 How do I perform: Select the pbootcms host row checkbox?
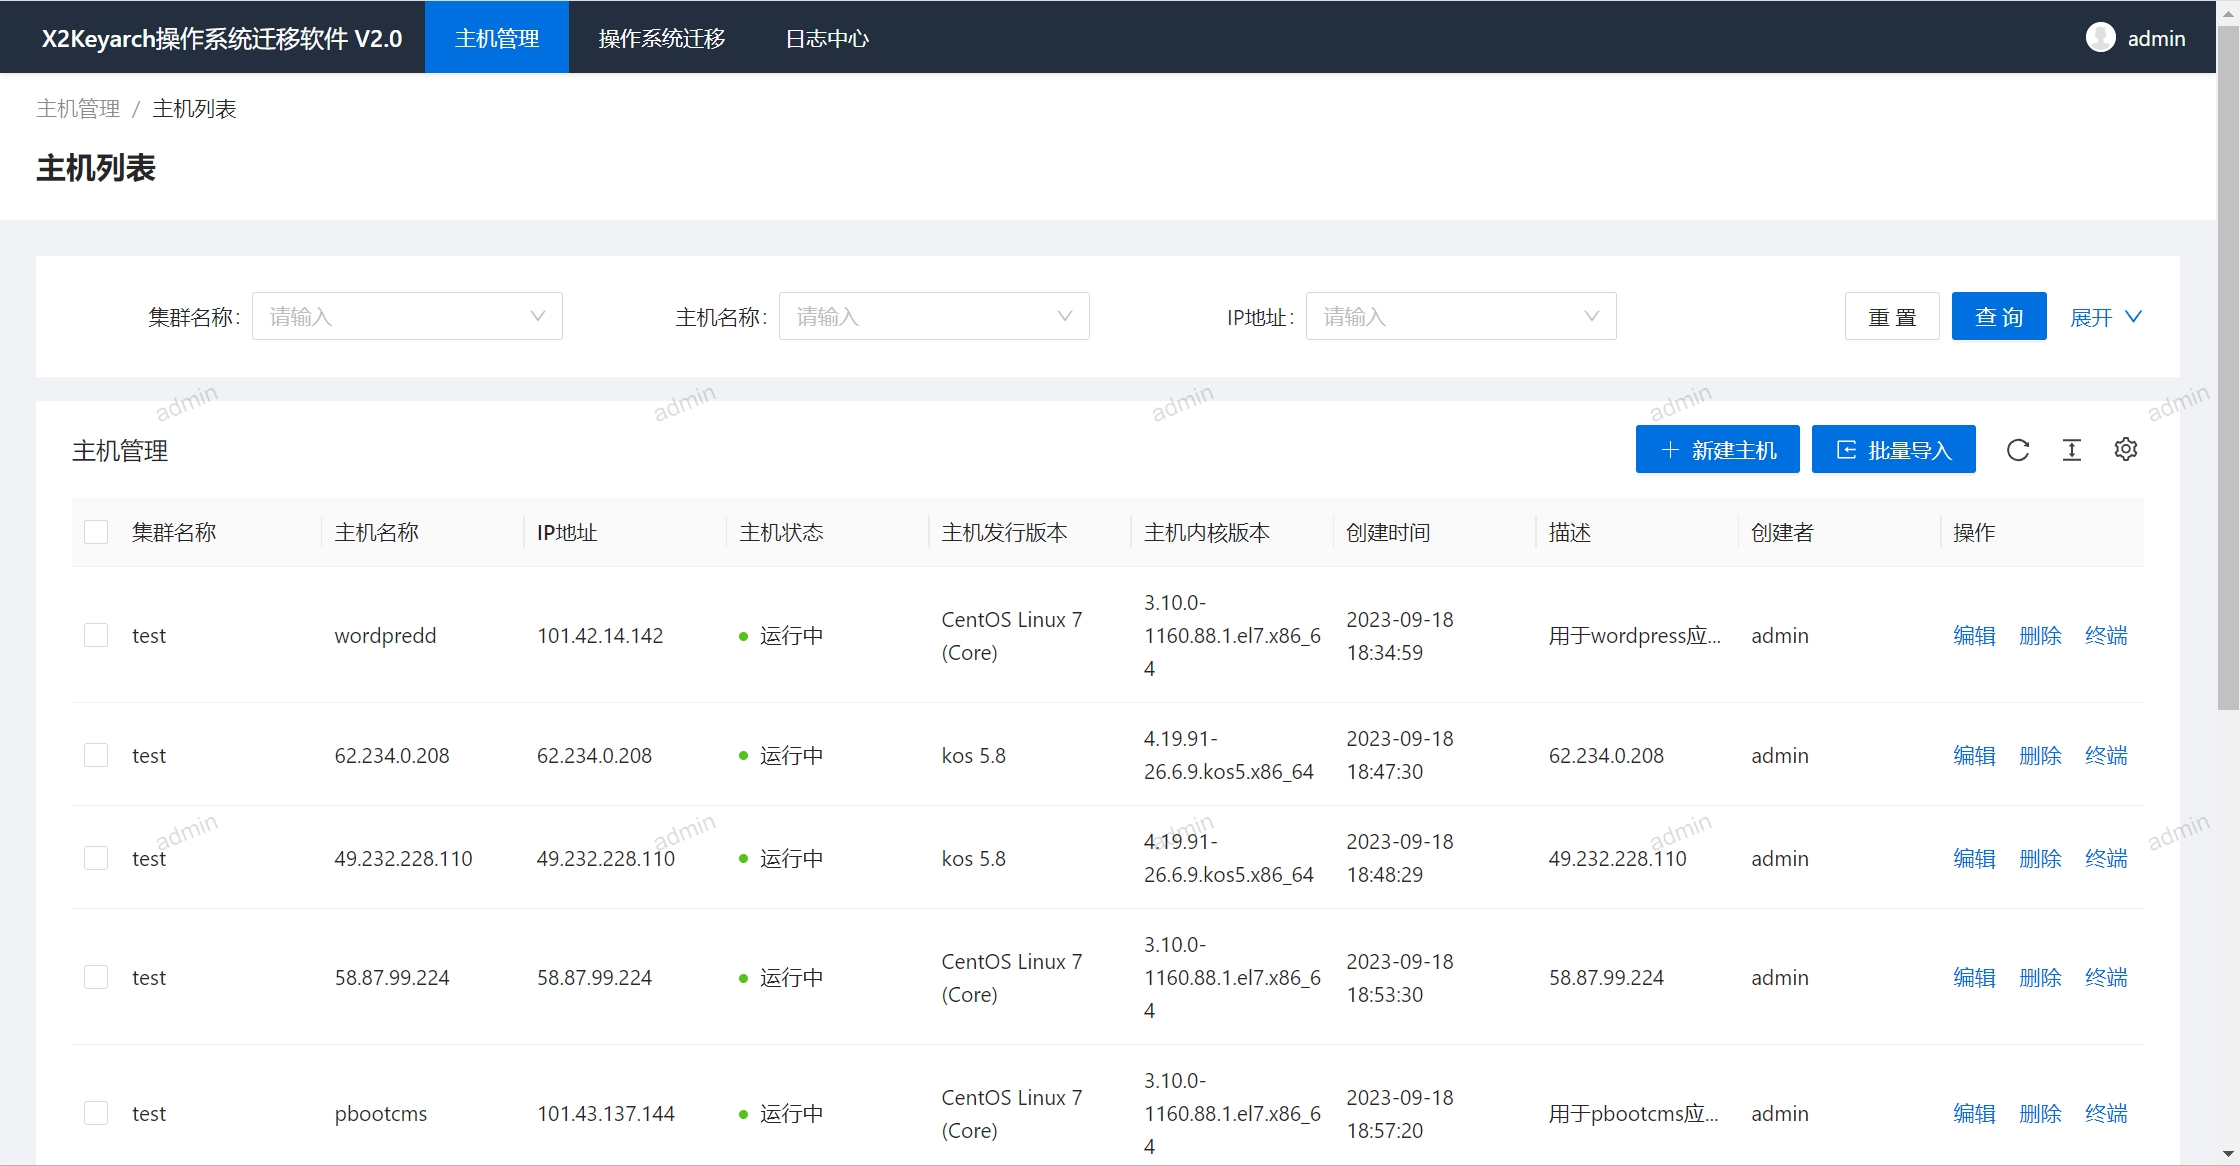click(96, 1113)
